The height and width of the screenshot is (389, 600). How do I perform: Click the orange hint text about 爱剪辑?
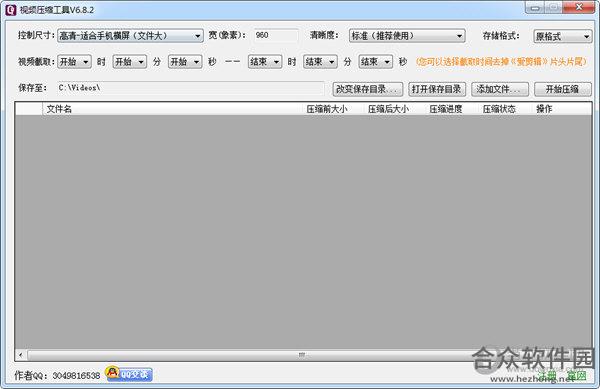pyautogui.click(x=501, y=62)
